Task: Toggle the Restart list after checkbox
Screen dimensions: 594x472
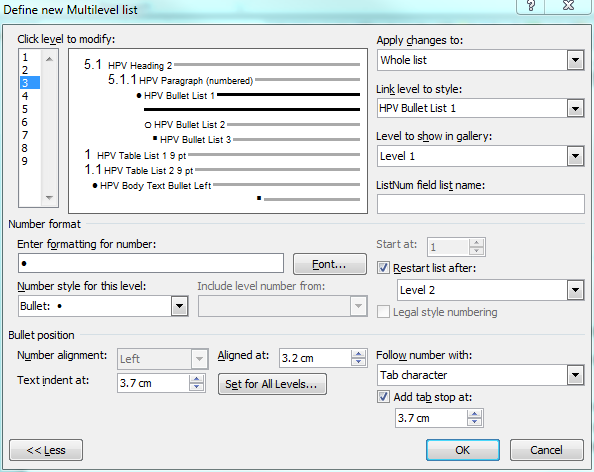Action: pyautogui.click(x=383, y=268)
